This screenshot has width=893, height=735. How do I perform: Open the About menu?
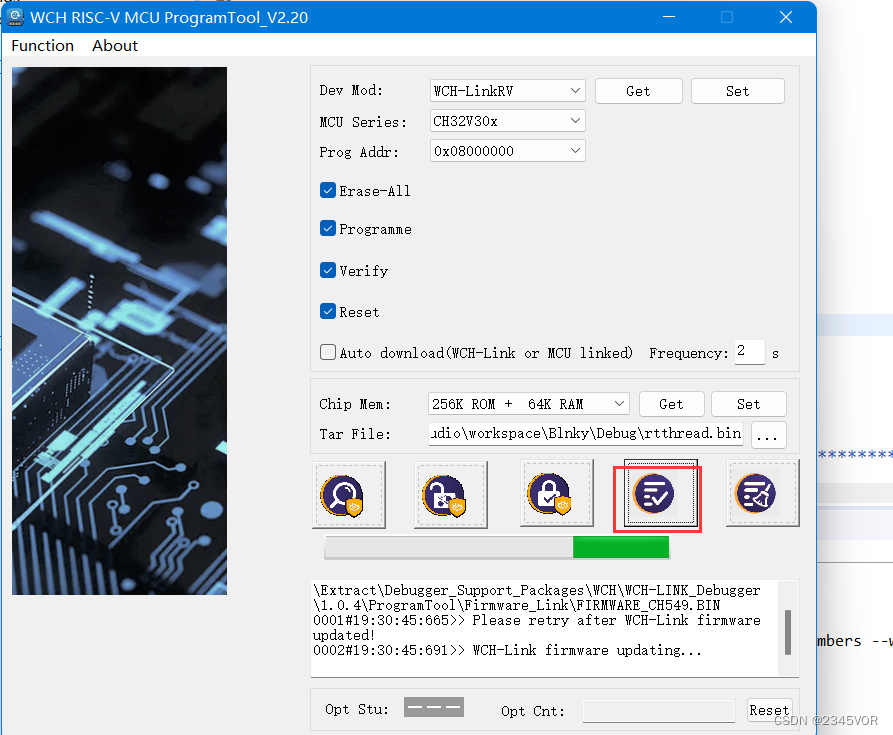[114, 45]
